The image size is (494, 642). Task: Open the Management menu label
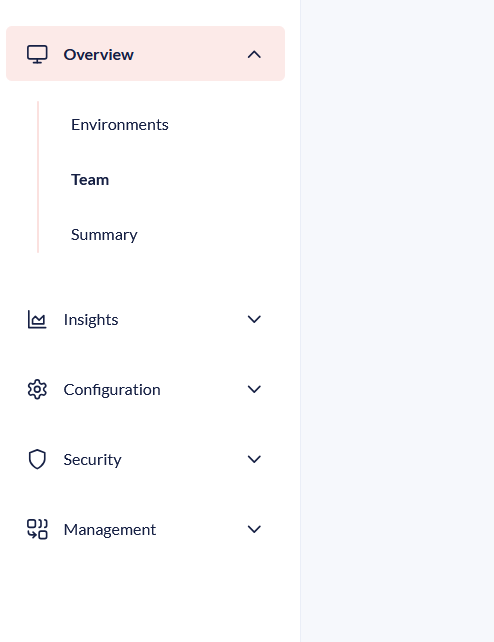(110, 530)
